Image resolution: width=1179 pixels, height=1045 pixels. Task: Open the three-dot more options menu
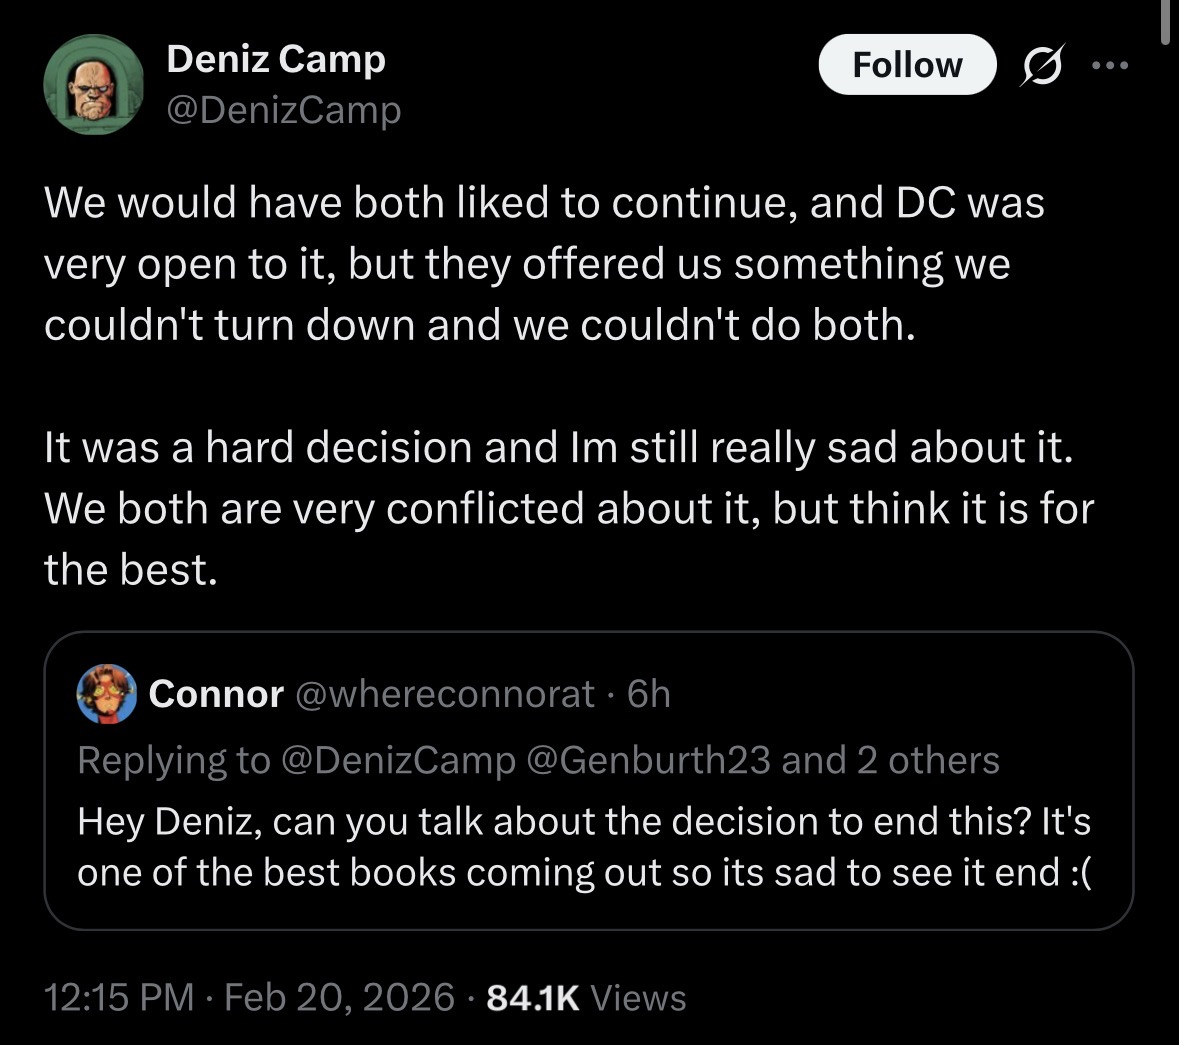tap(1109, 66)
